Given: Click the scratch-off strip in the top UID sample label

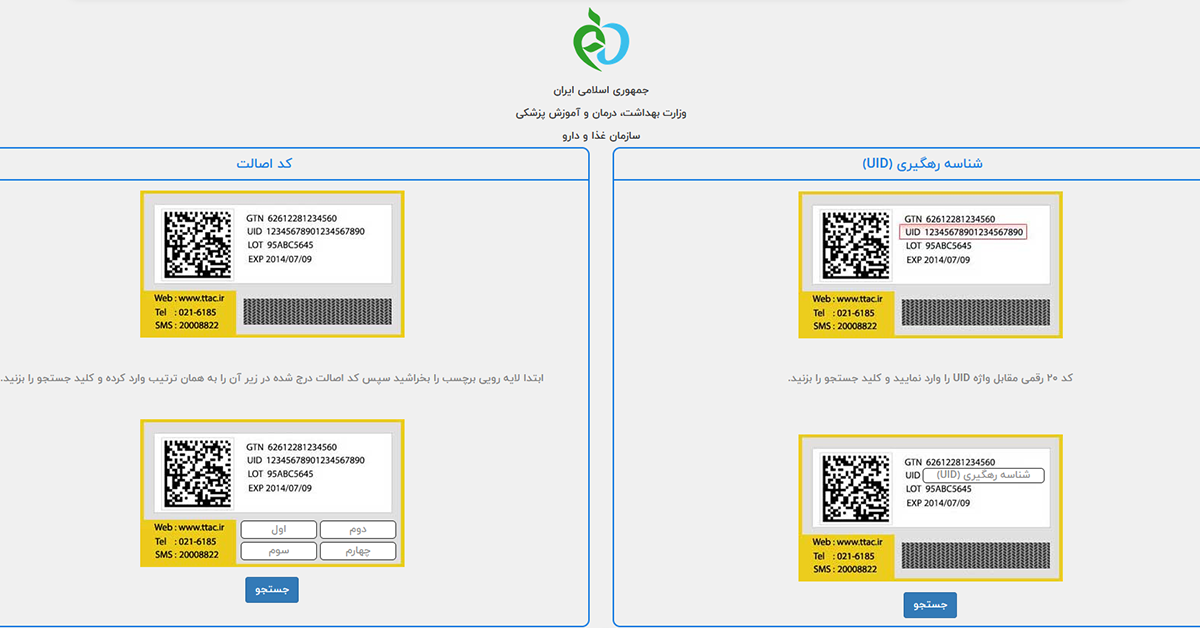Looking at the screenshot, I should pos(976,312).
